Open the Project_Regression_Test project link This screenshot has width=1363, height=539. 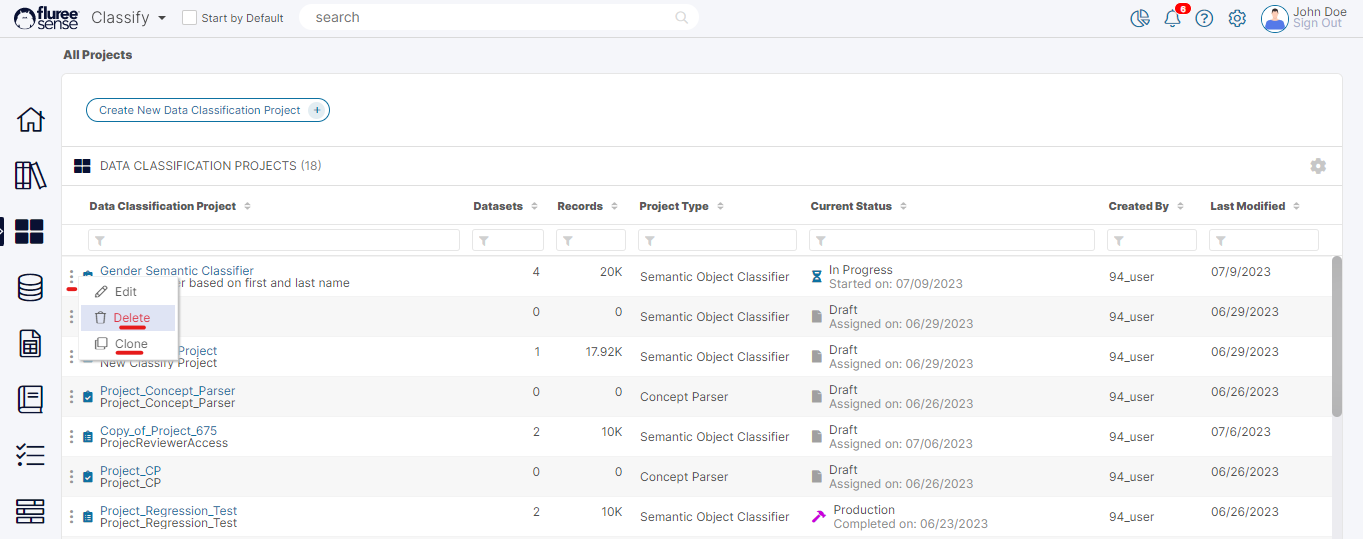168,511
